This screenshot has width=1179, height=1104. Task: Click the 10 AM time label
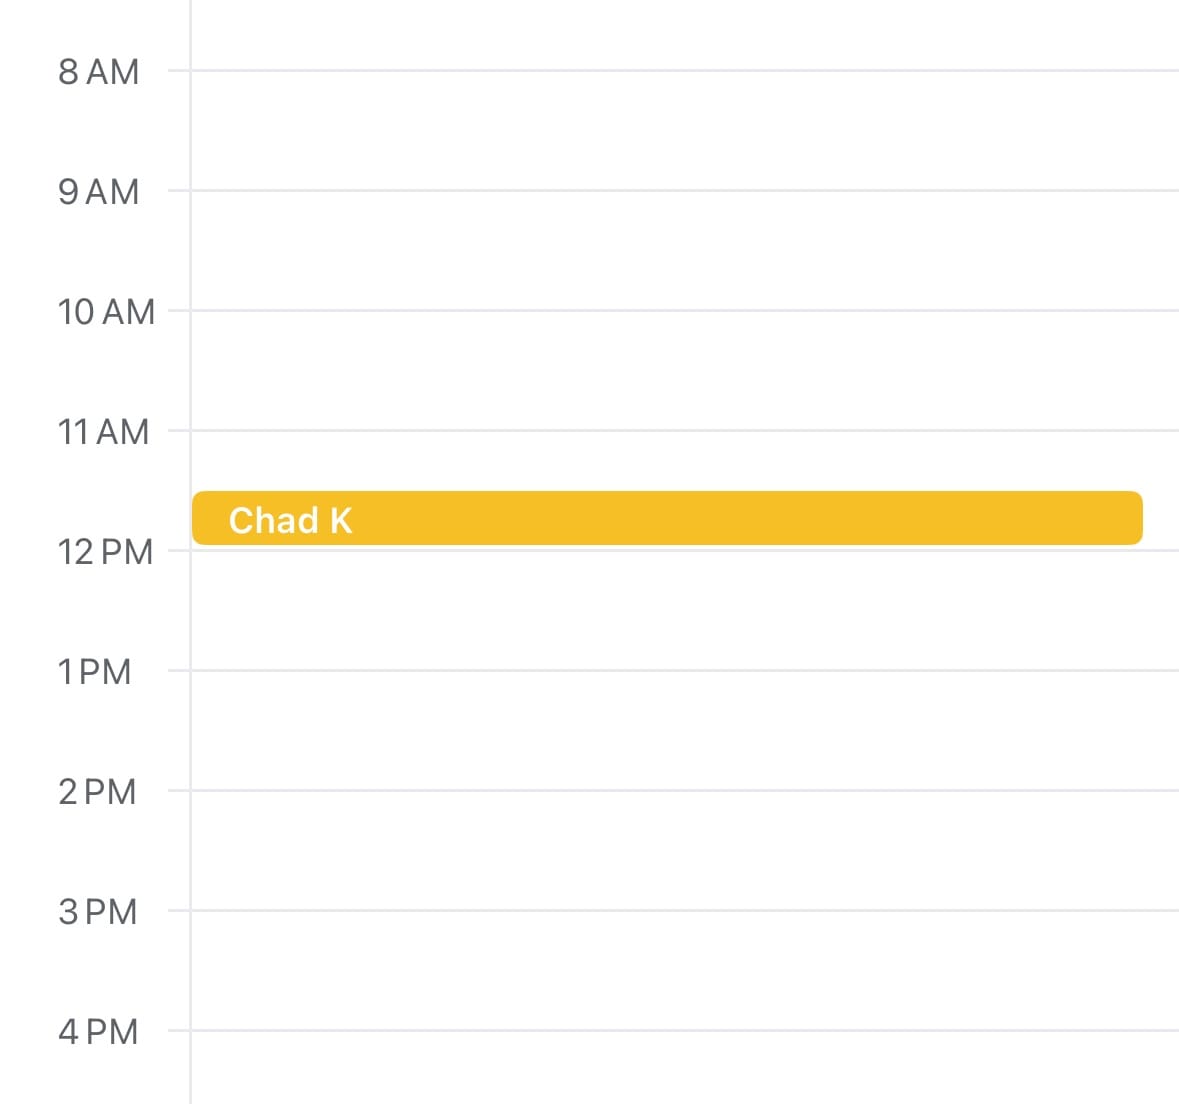(106, 312)
